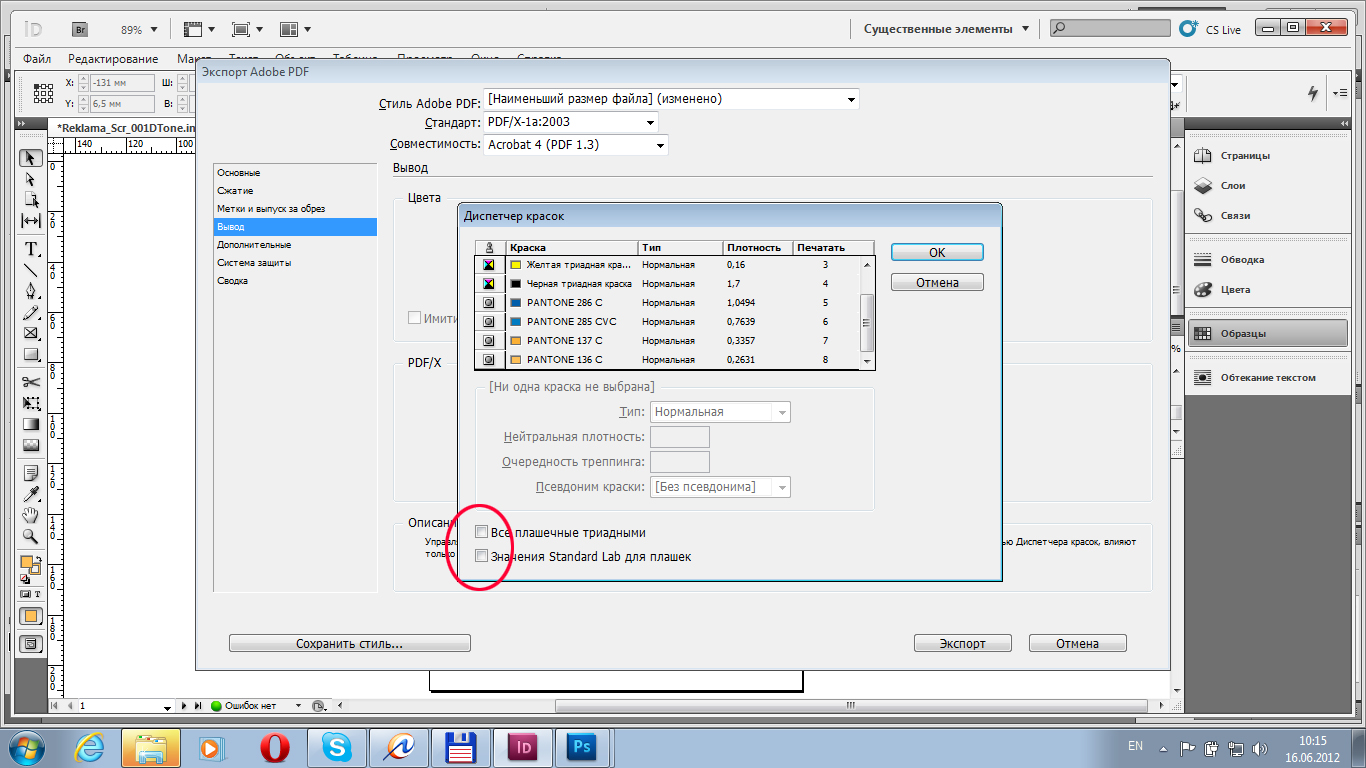Select the Rectangle Frame tool
This screenshot has width=1366, height=768.
pos(31,333)
